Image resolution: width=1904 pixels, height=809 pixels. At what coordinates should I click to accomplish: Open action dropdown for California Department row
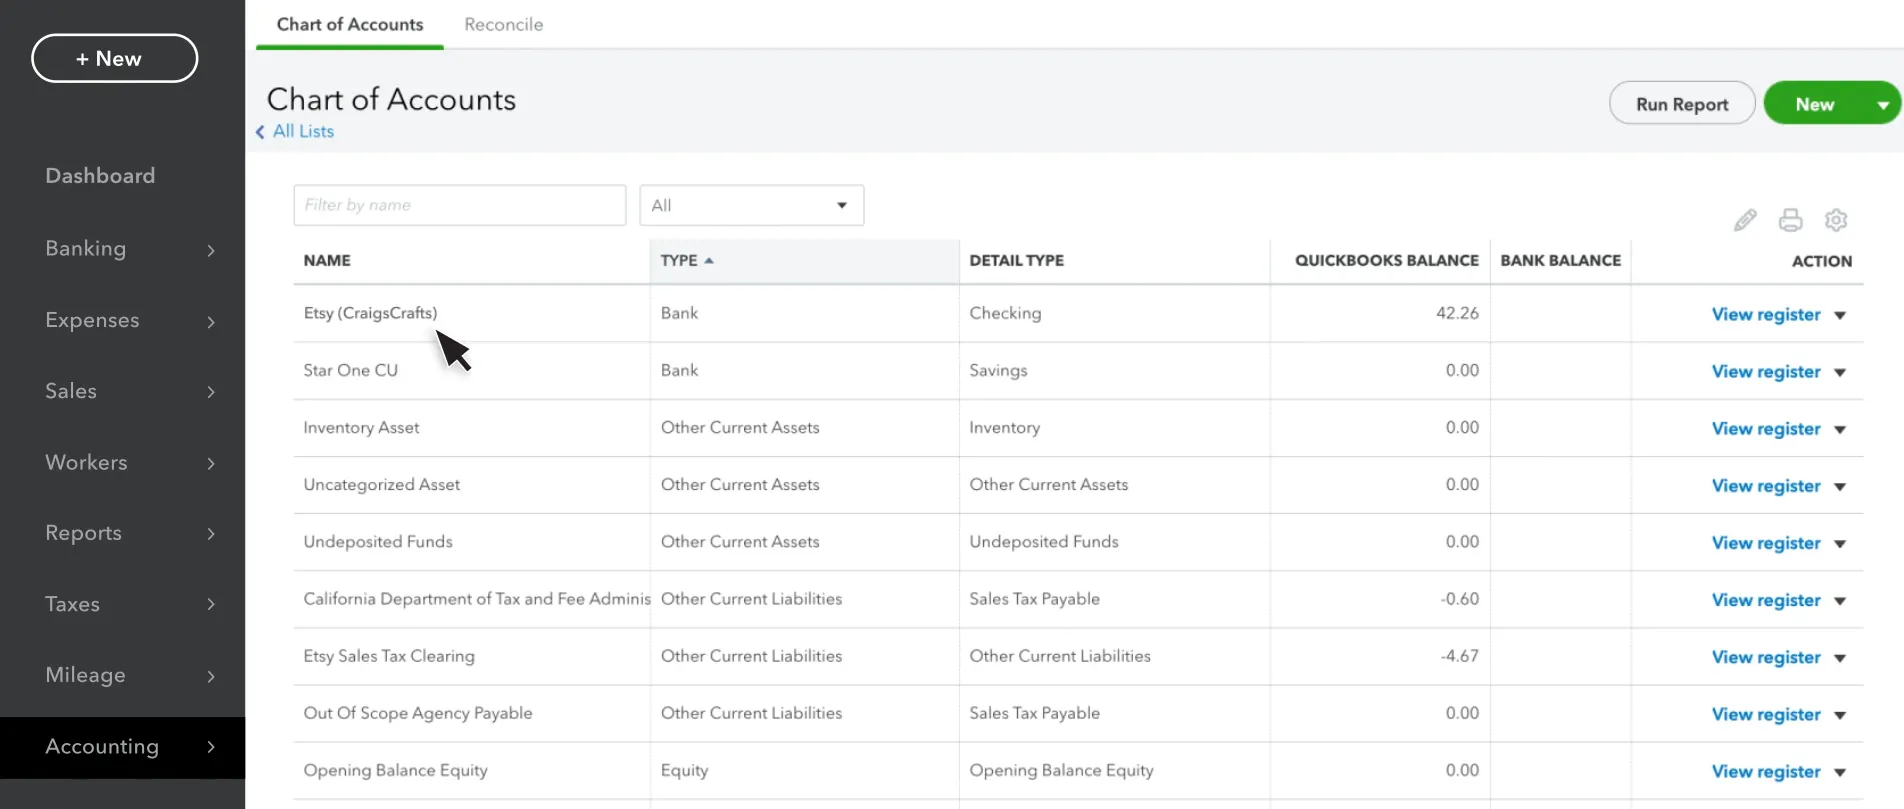(1840, 600)
